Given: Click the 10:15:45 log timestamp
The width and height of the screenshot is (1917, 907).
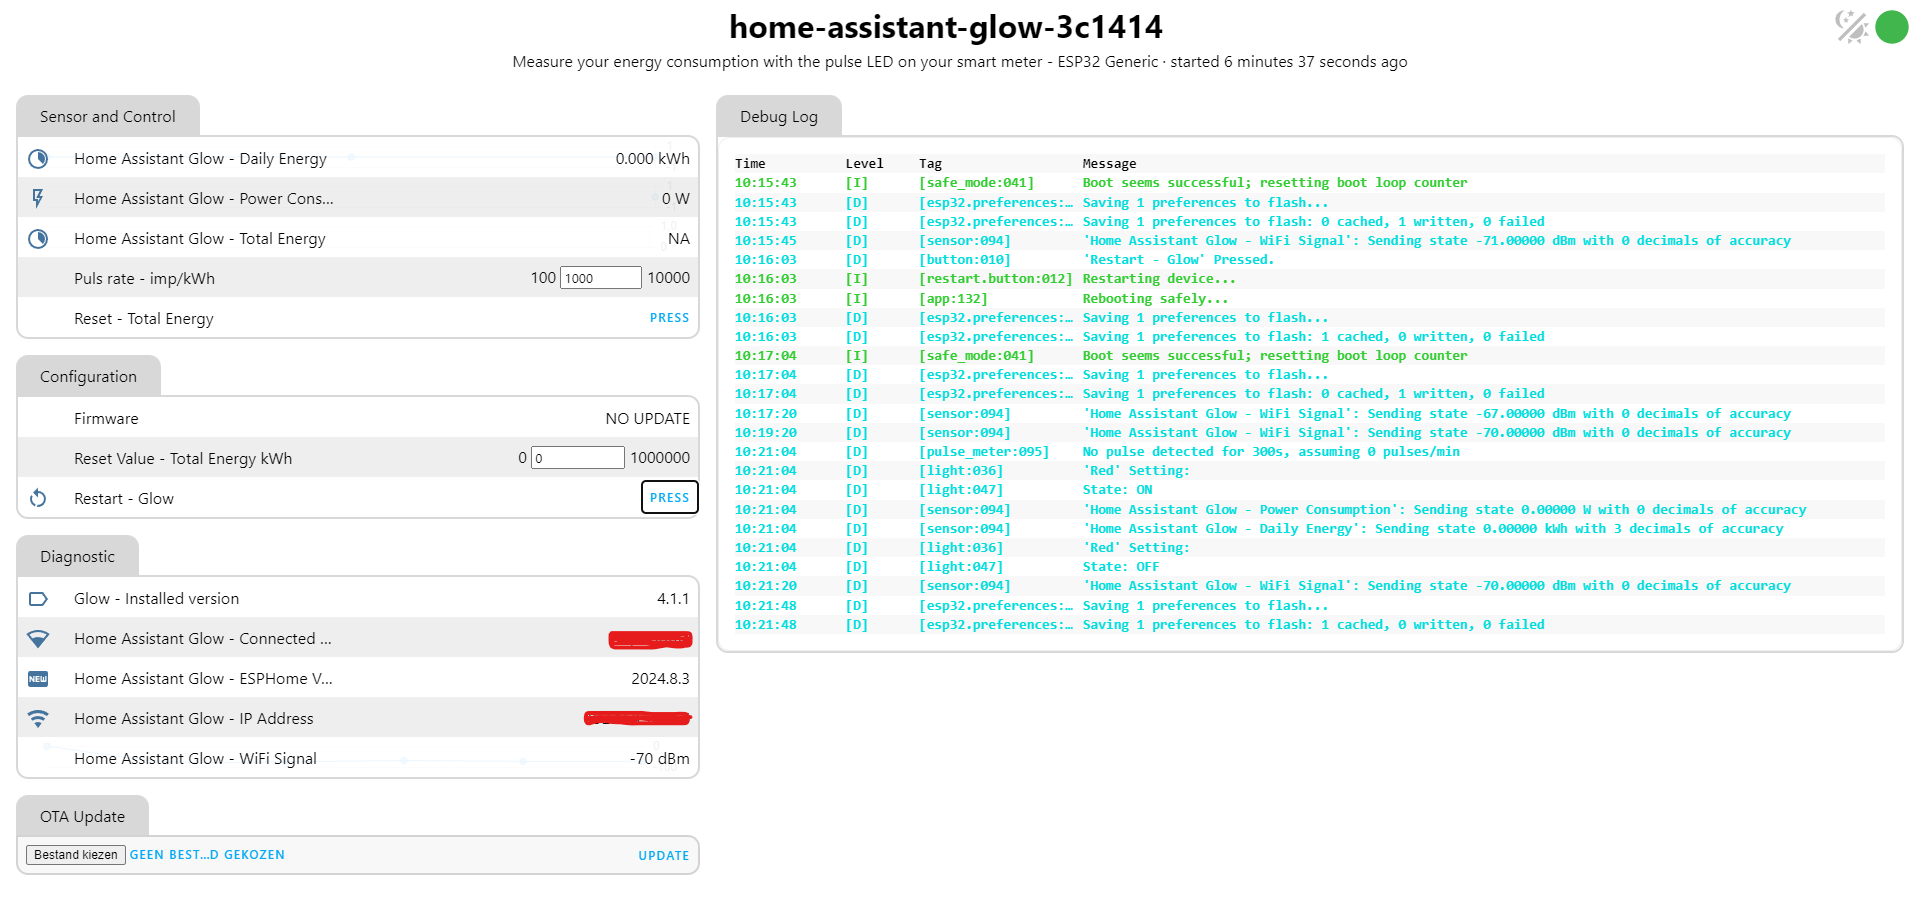Looking at the screenshot, I should (766, 241).
